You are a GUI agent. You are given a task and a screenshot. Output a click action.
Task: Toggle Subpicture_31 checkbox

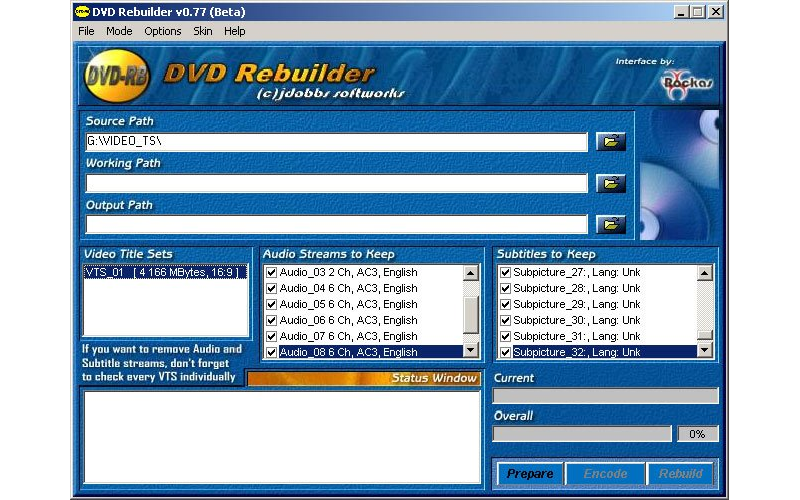click(x=505, y=336)
